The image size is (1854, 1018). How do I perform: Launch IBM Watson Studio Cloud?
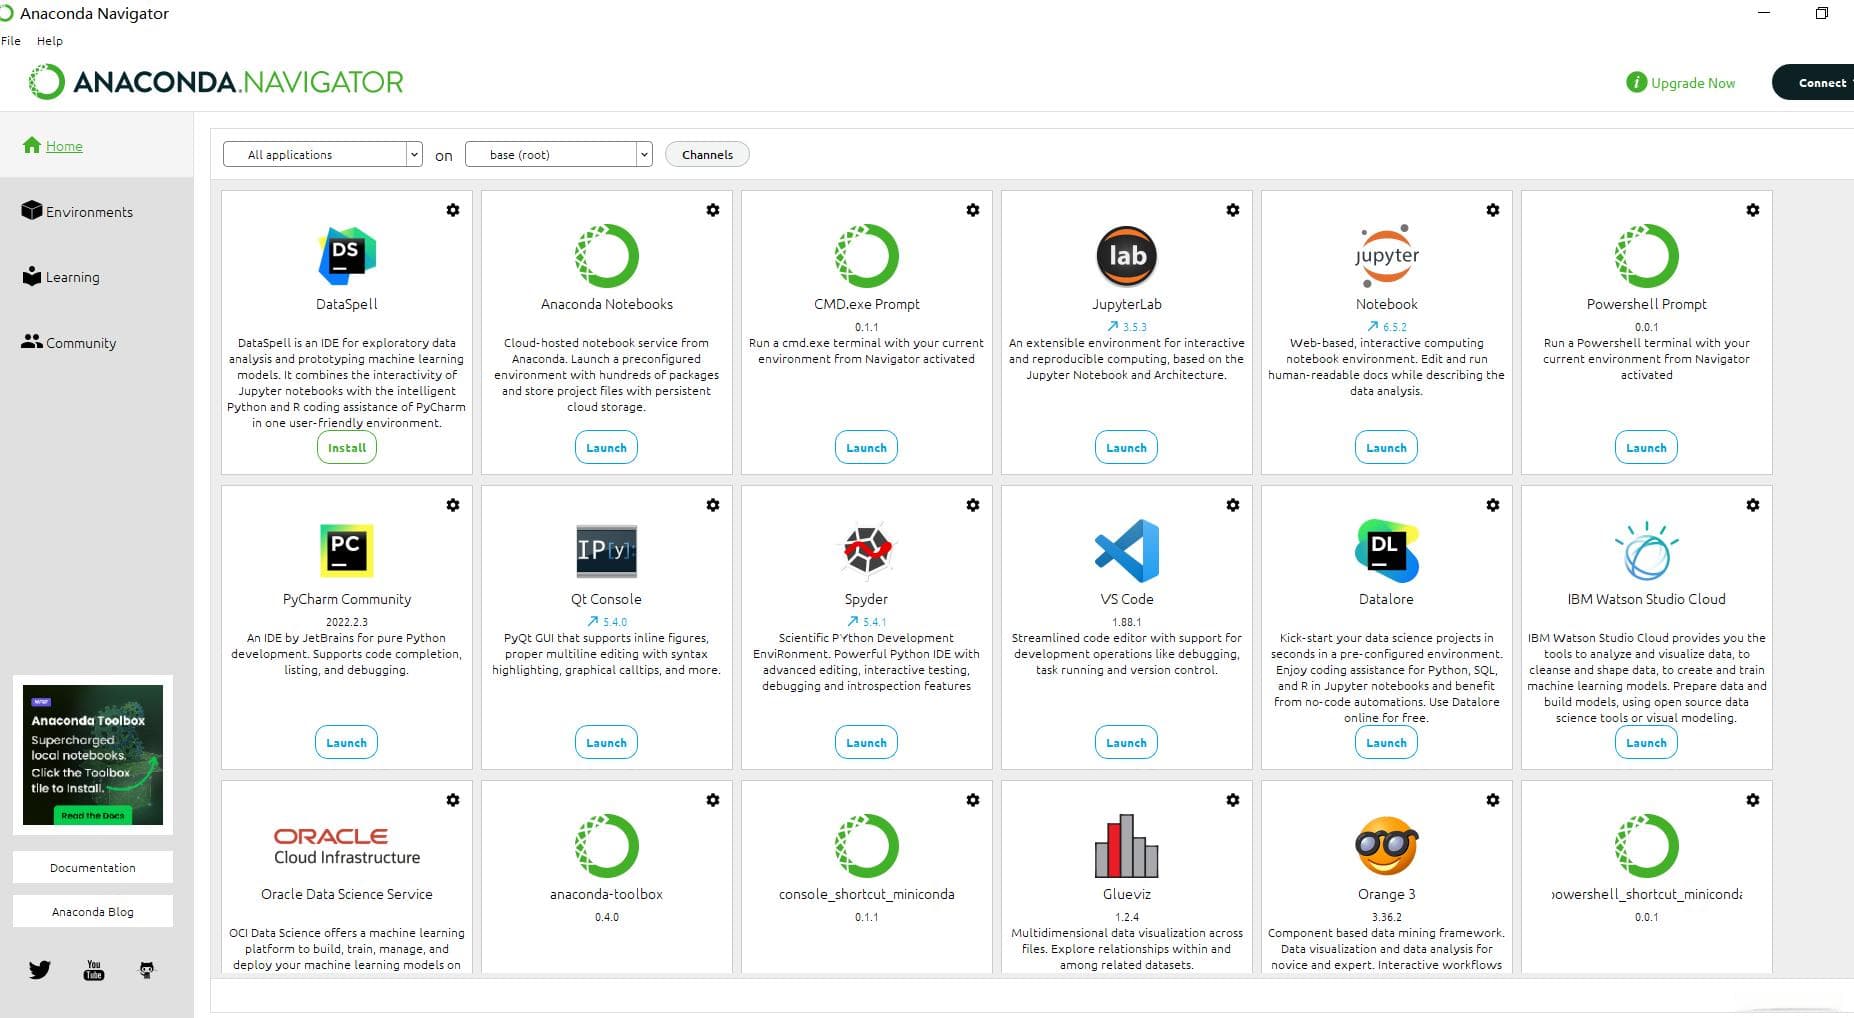point(1646,742)
